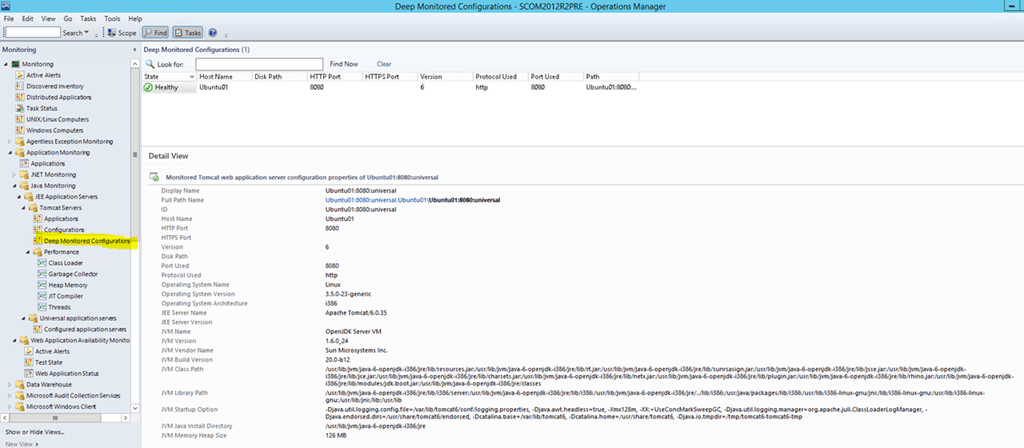1024x448 pixels.
Task: Collapse the Performance folder
Action: [x=29, y=251]
